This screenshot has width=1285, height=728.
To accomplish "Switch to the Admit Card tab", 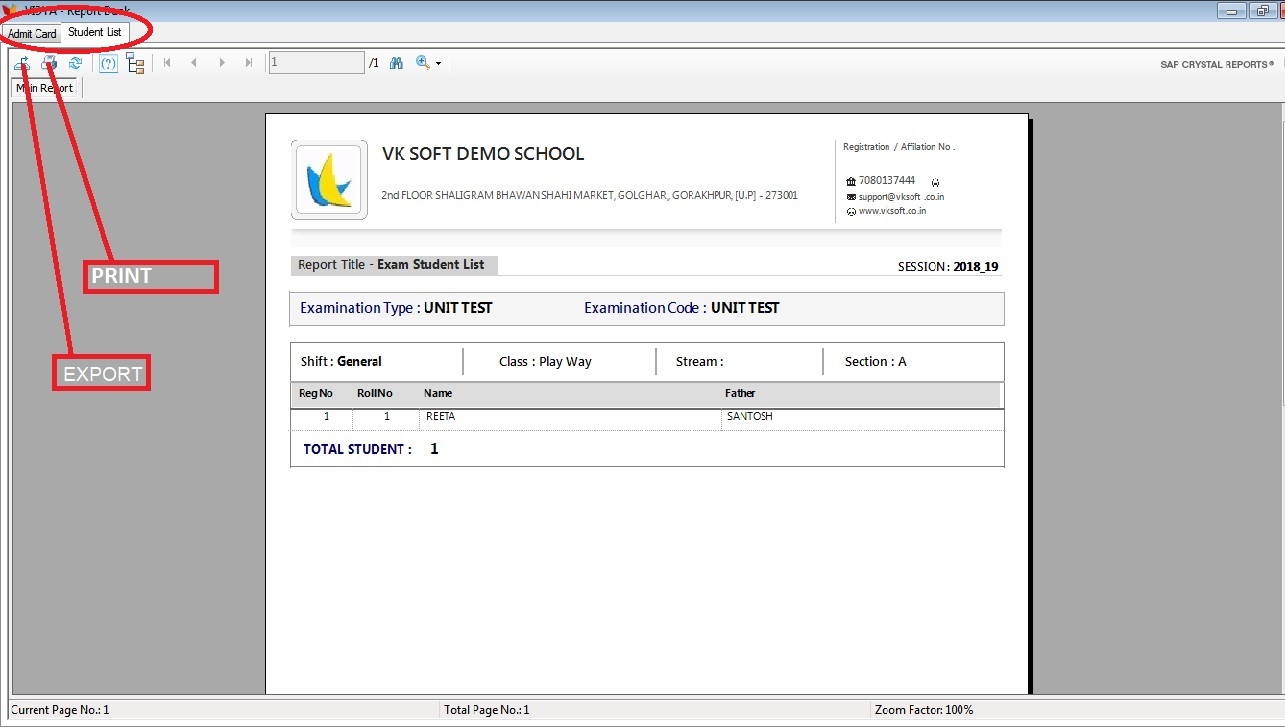I will tap(32, 33).
